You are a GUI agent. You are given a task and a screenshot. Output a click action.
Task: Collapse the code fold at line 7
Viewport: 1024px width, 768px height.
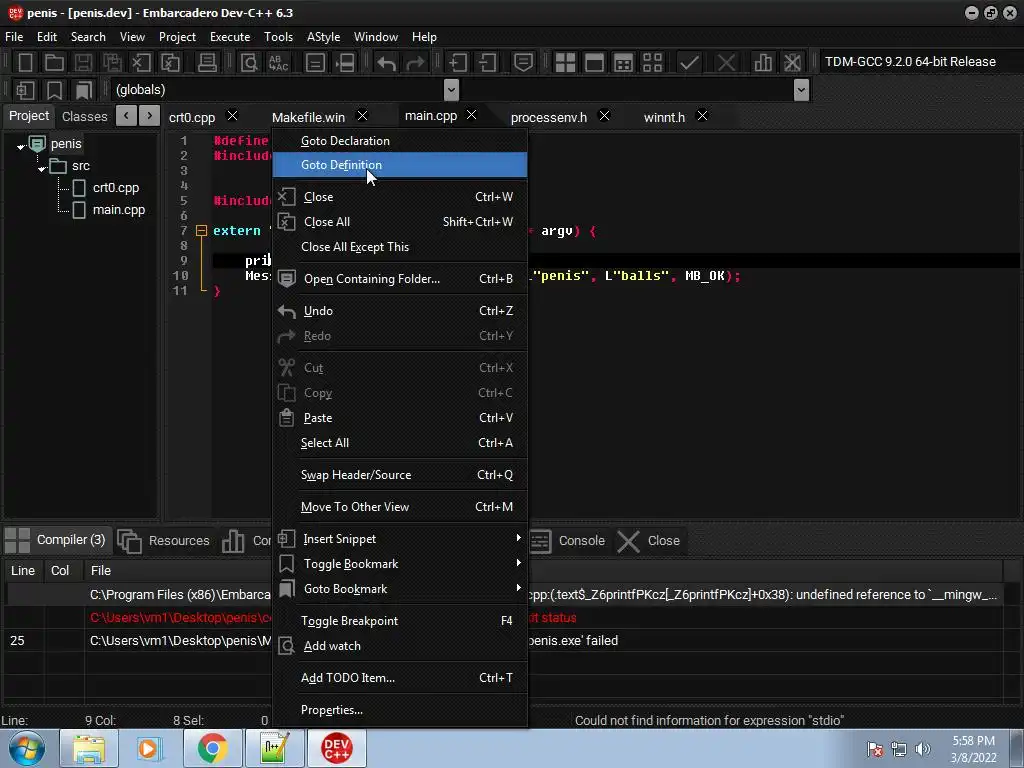201,231
